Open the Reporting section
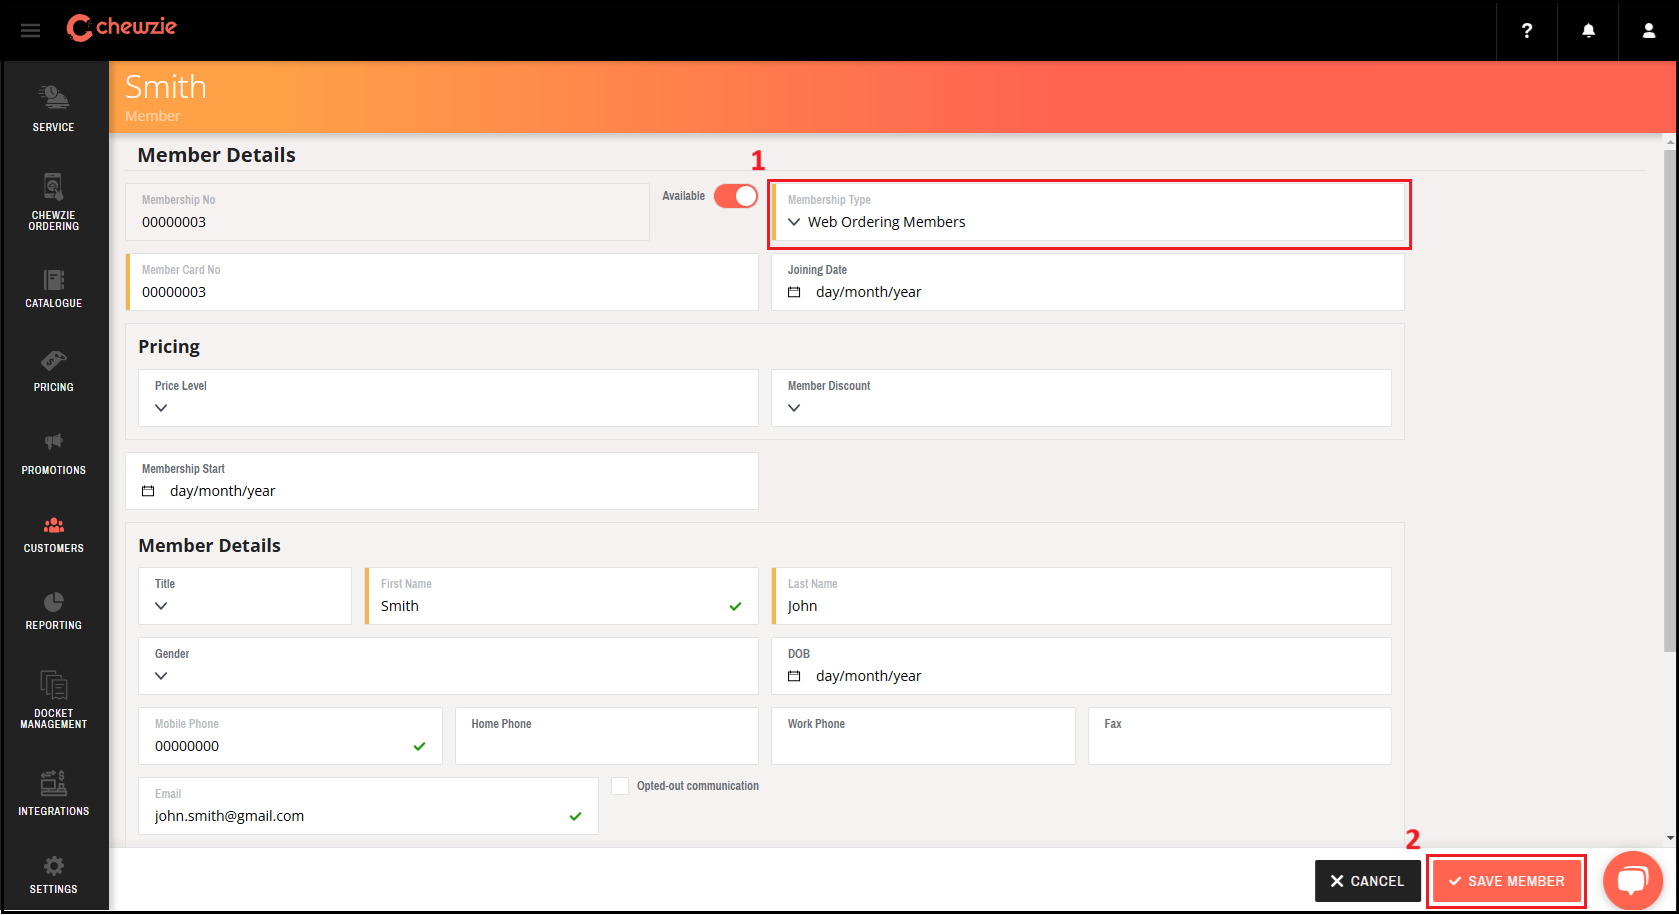The height and width of the screenshot is (915, 1679). (54, 611)
